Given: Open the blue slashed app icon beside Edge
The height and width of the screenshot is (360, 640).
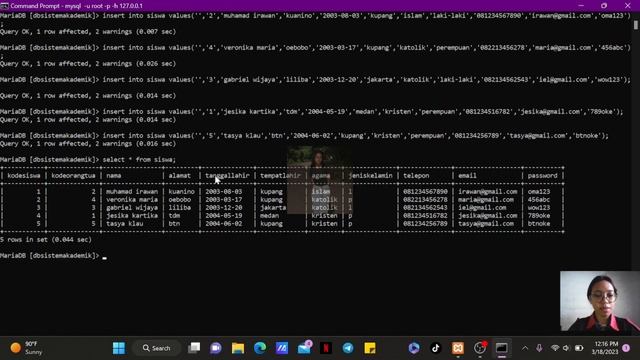Looking at the screenshot, I should tap(282, 348).
